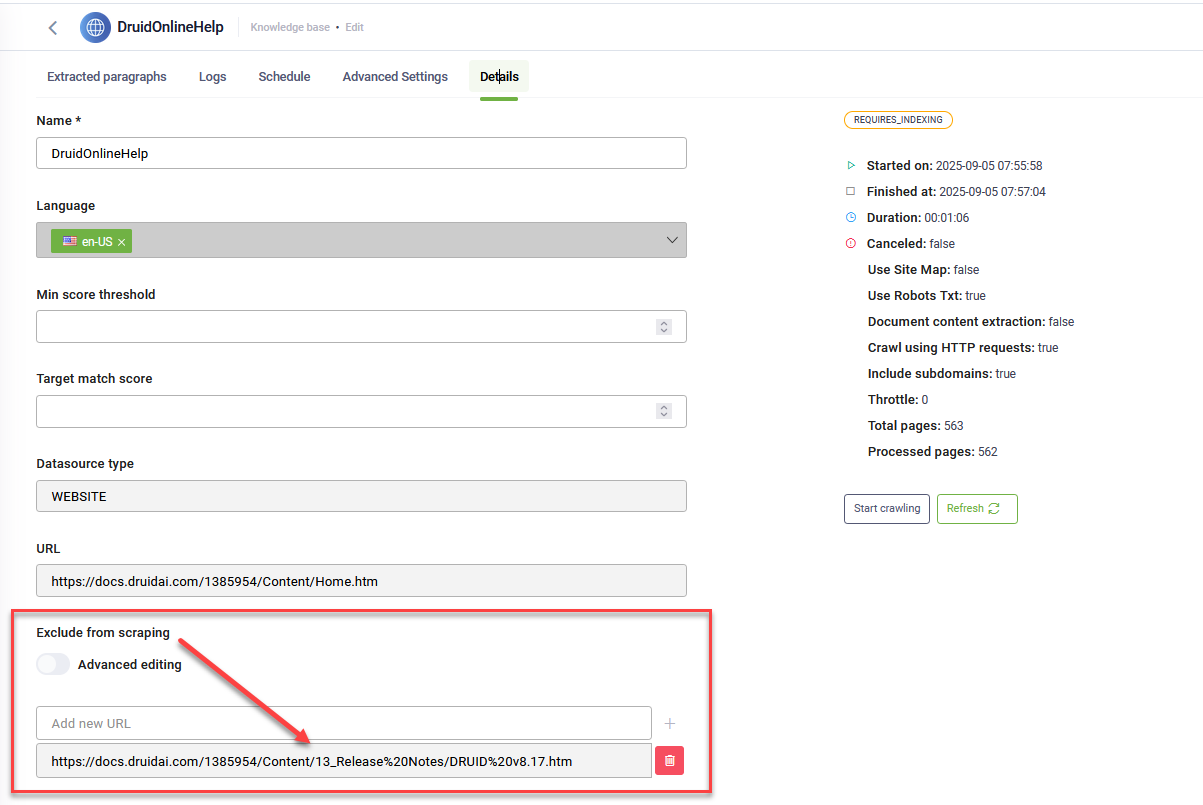Adjust the Min score threshold stepper
The image size is (1203, 805).
click(663, 327)
